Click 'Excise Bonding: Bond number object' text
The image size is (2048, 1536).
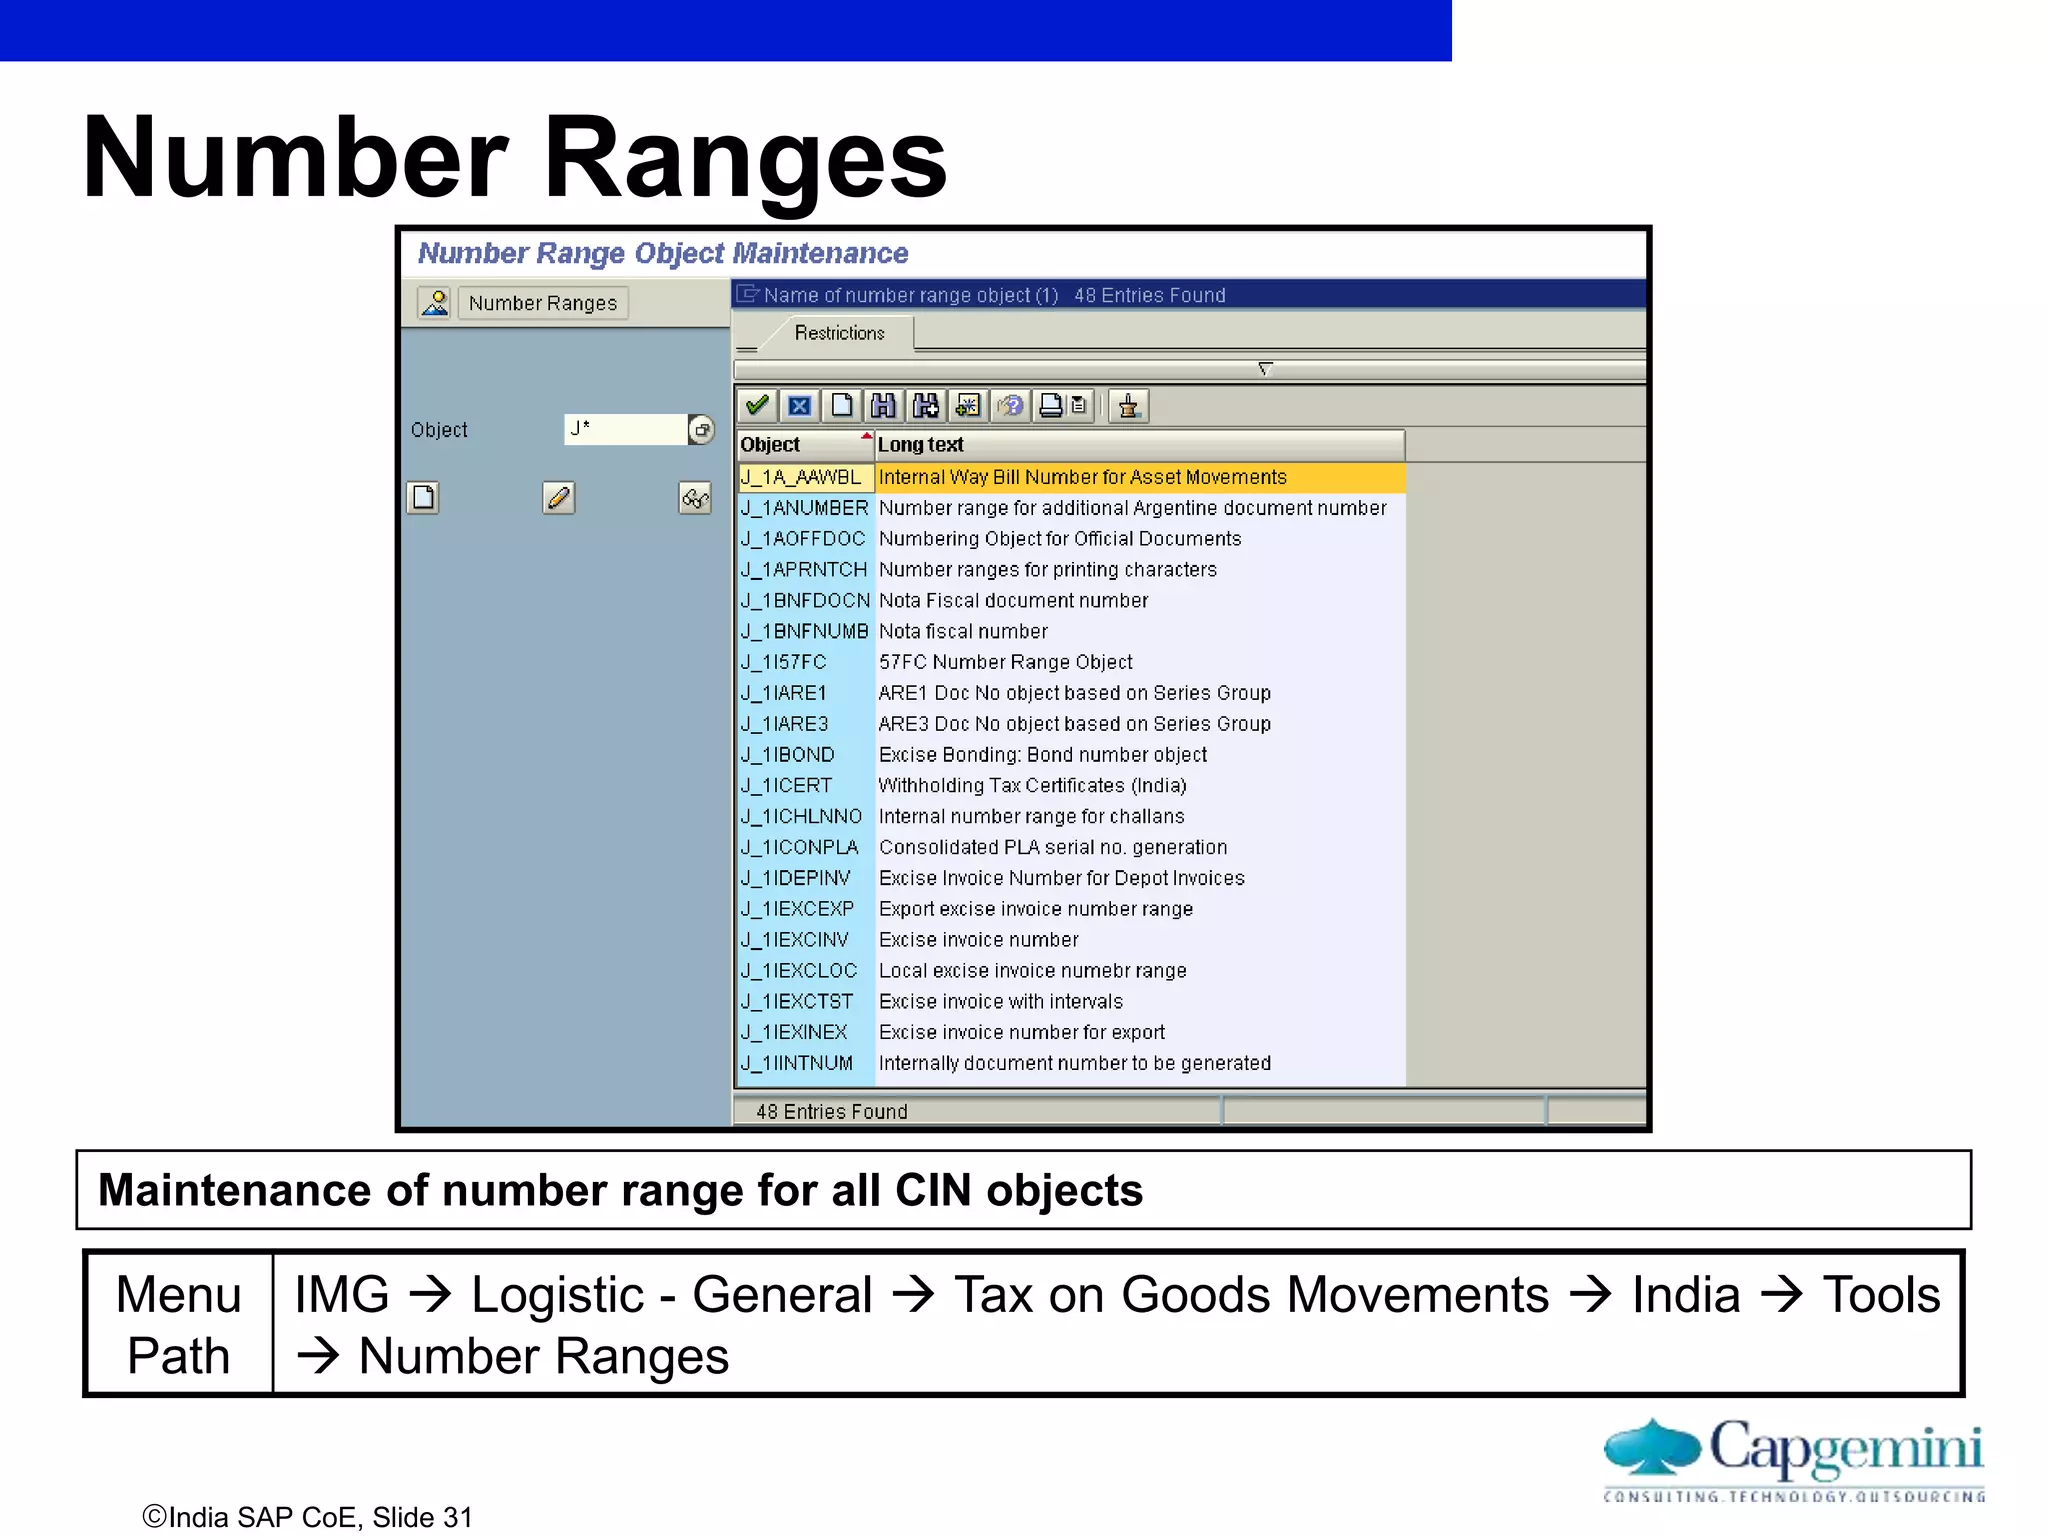click(x=1043, y=755)
